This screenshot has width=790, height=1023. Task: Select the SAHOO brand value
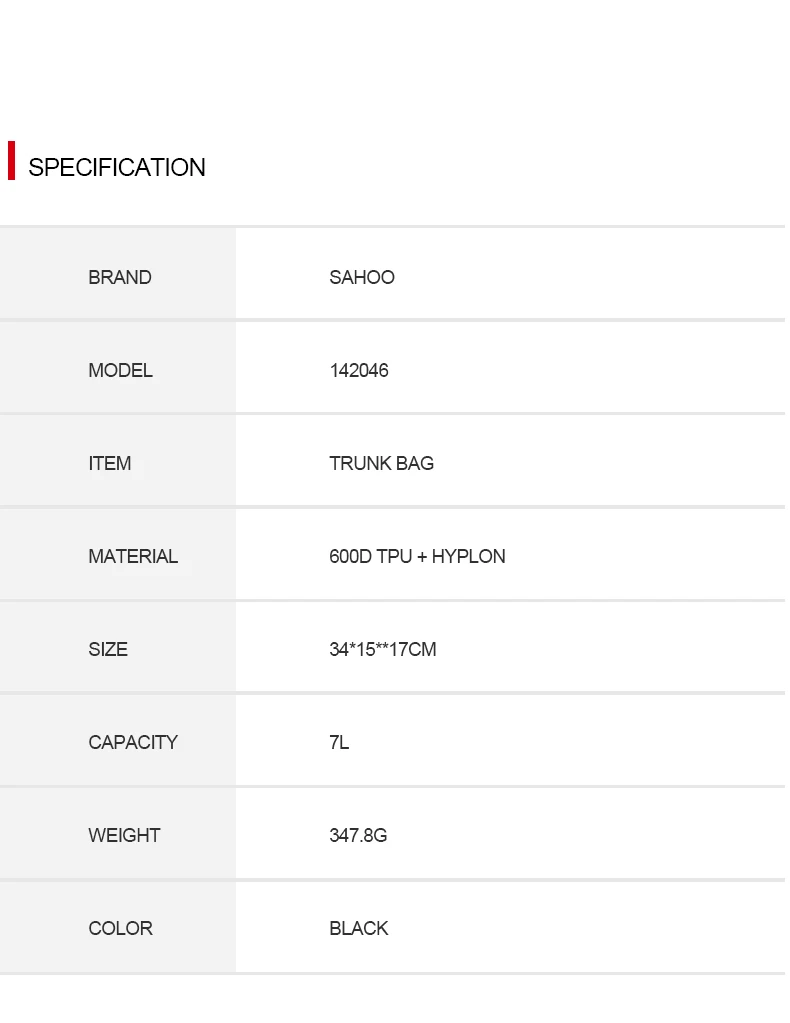coord(362,277)
